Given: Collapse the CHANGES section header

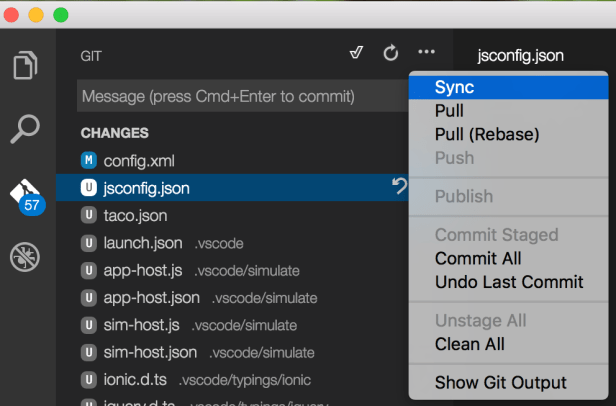Looking at the screenshot, I should (x=115, y=132).
